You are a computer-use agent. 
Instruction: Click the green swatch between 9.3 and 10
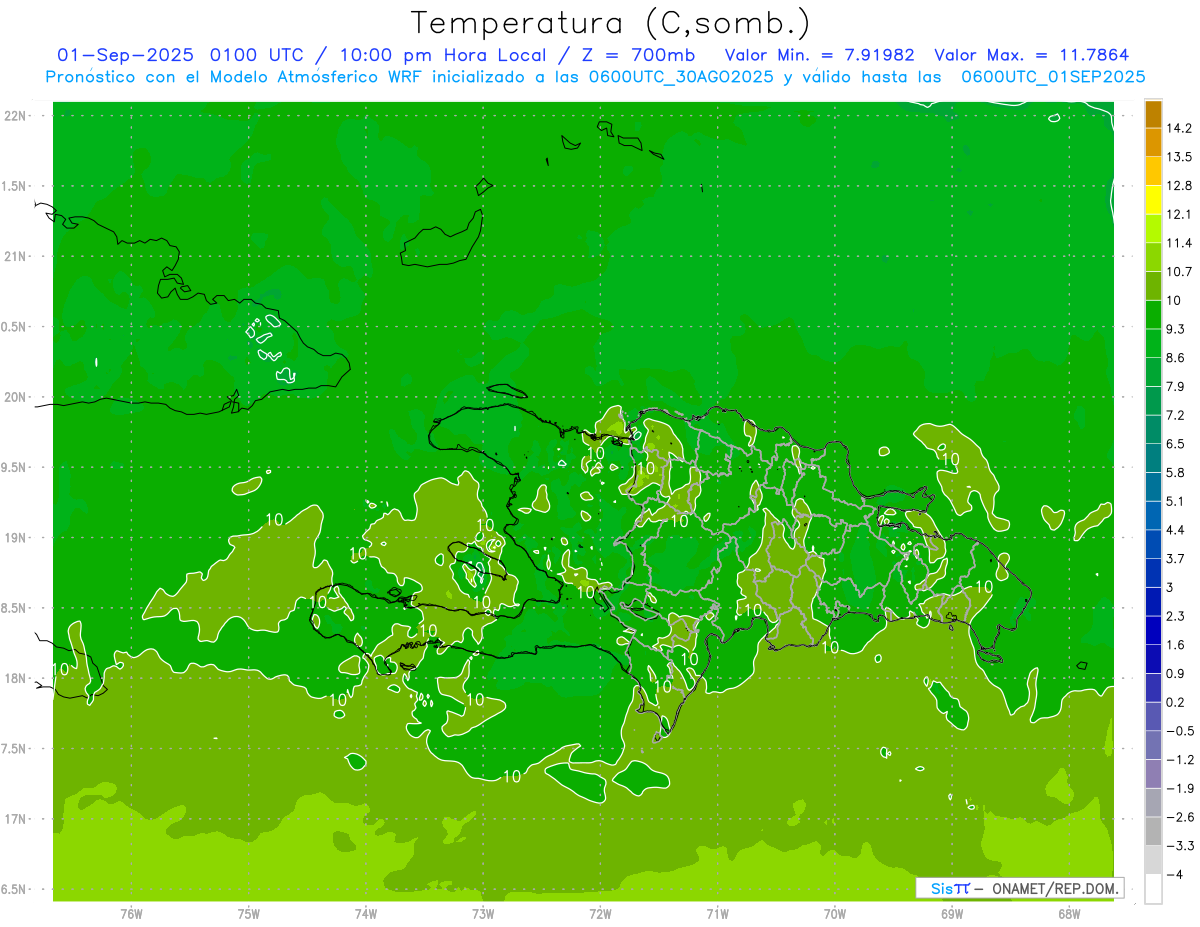point(1153,314)
